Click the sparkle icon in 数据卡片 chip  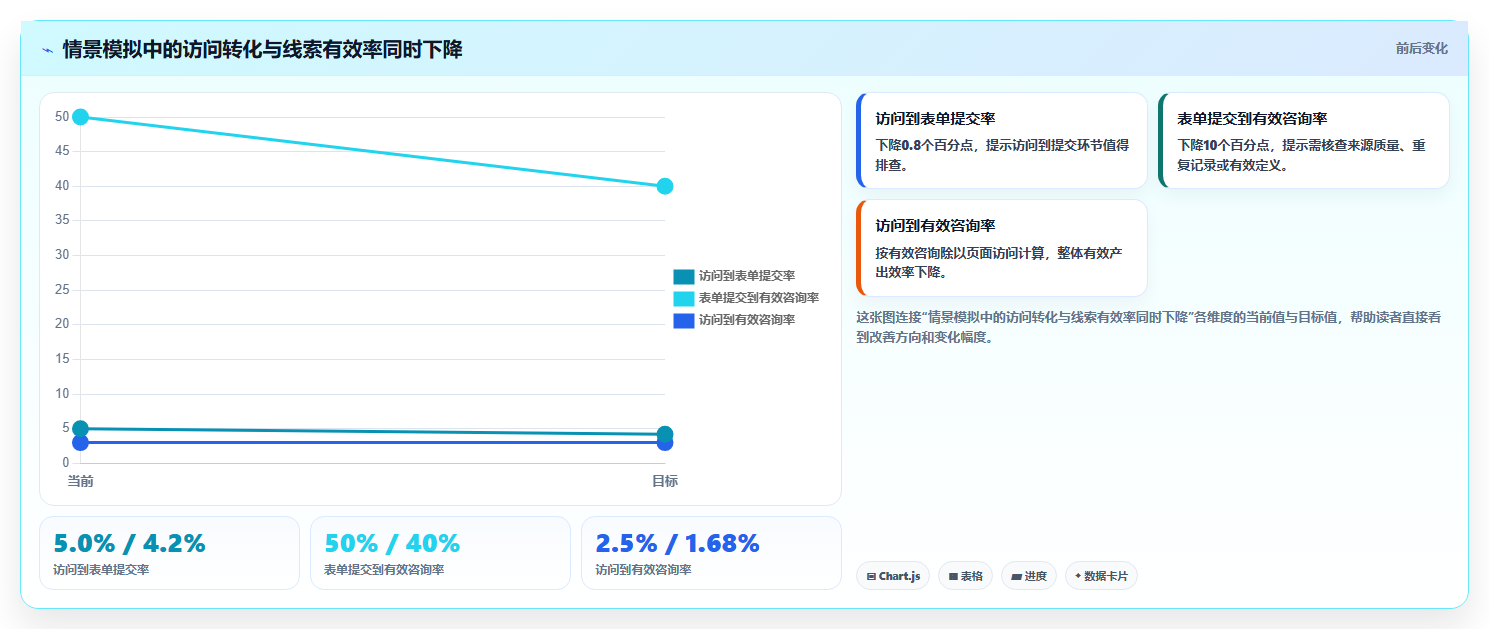click(x=1078, y=576)
